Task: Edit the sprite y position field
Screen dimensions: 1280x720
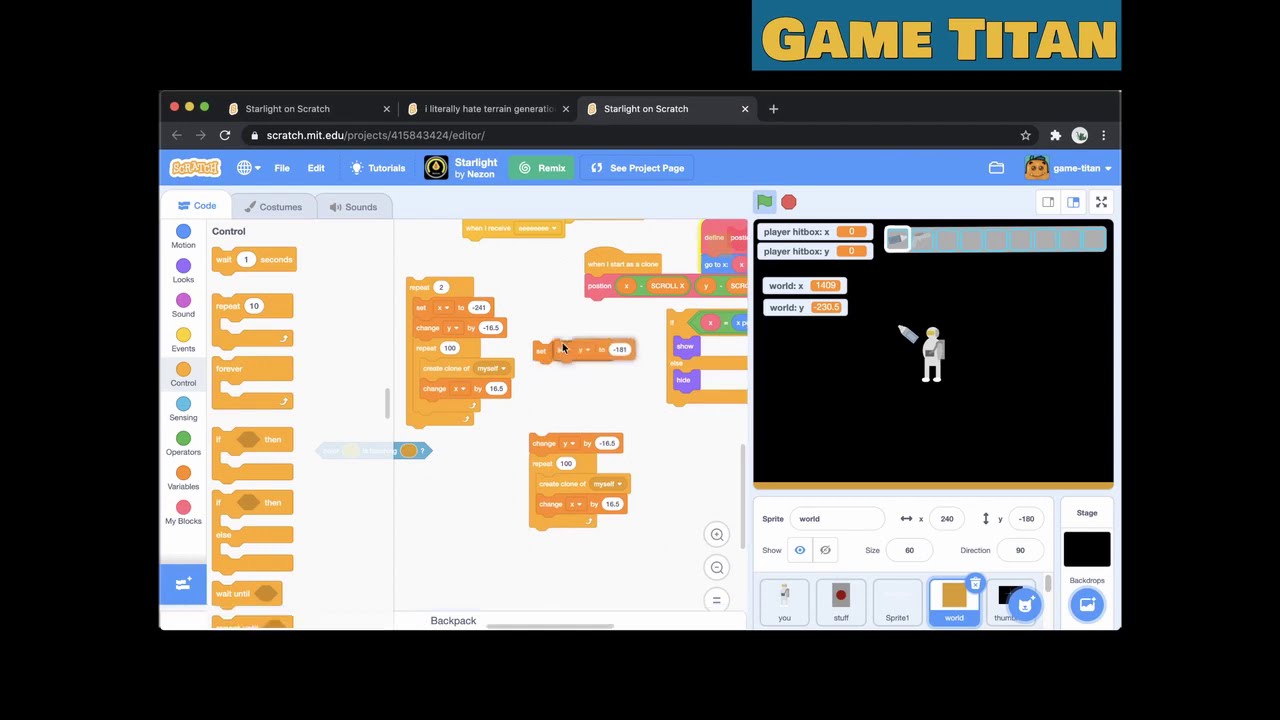Action: (1026, 519)
